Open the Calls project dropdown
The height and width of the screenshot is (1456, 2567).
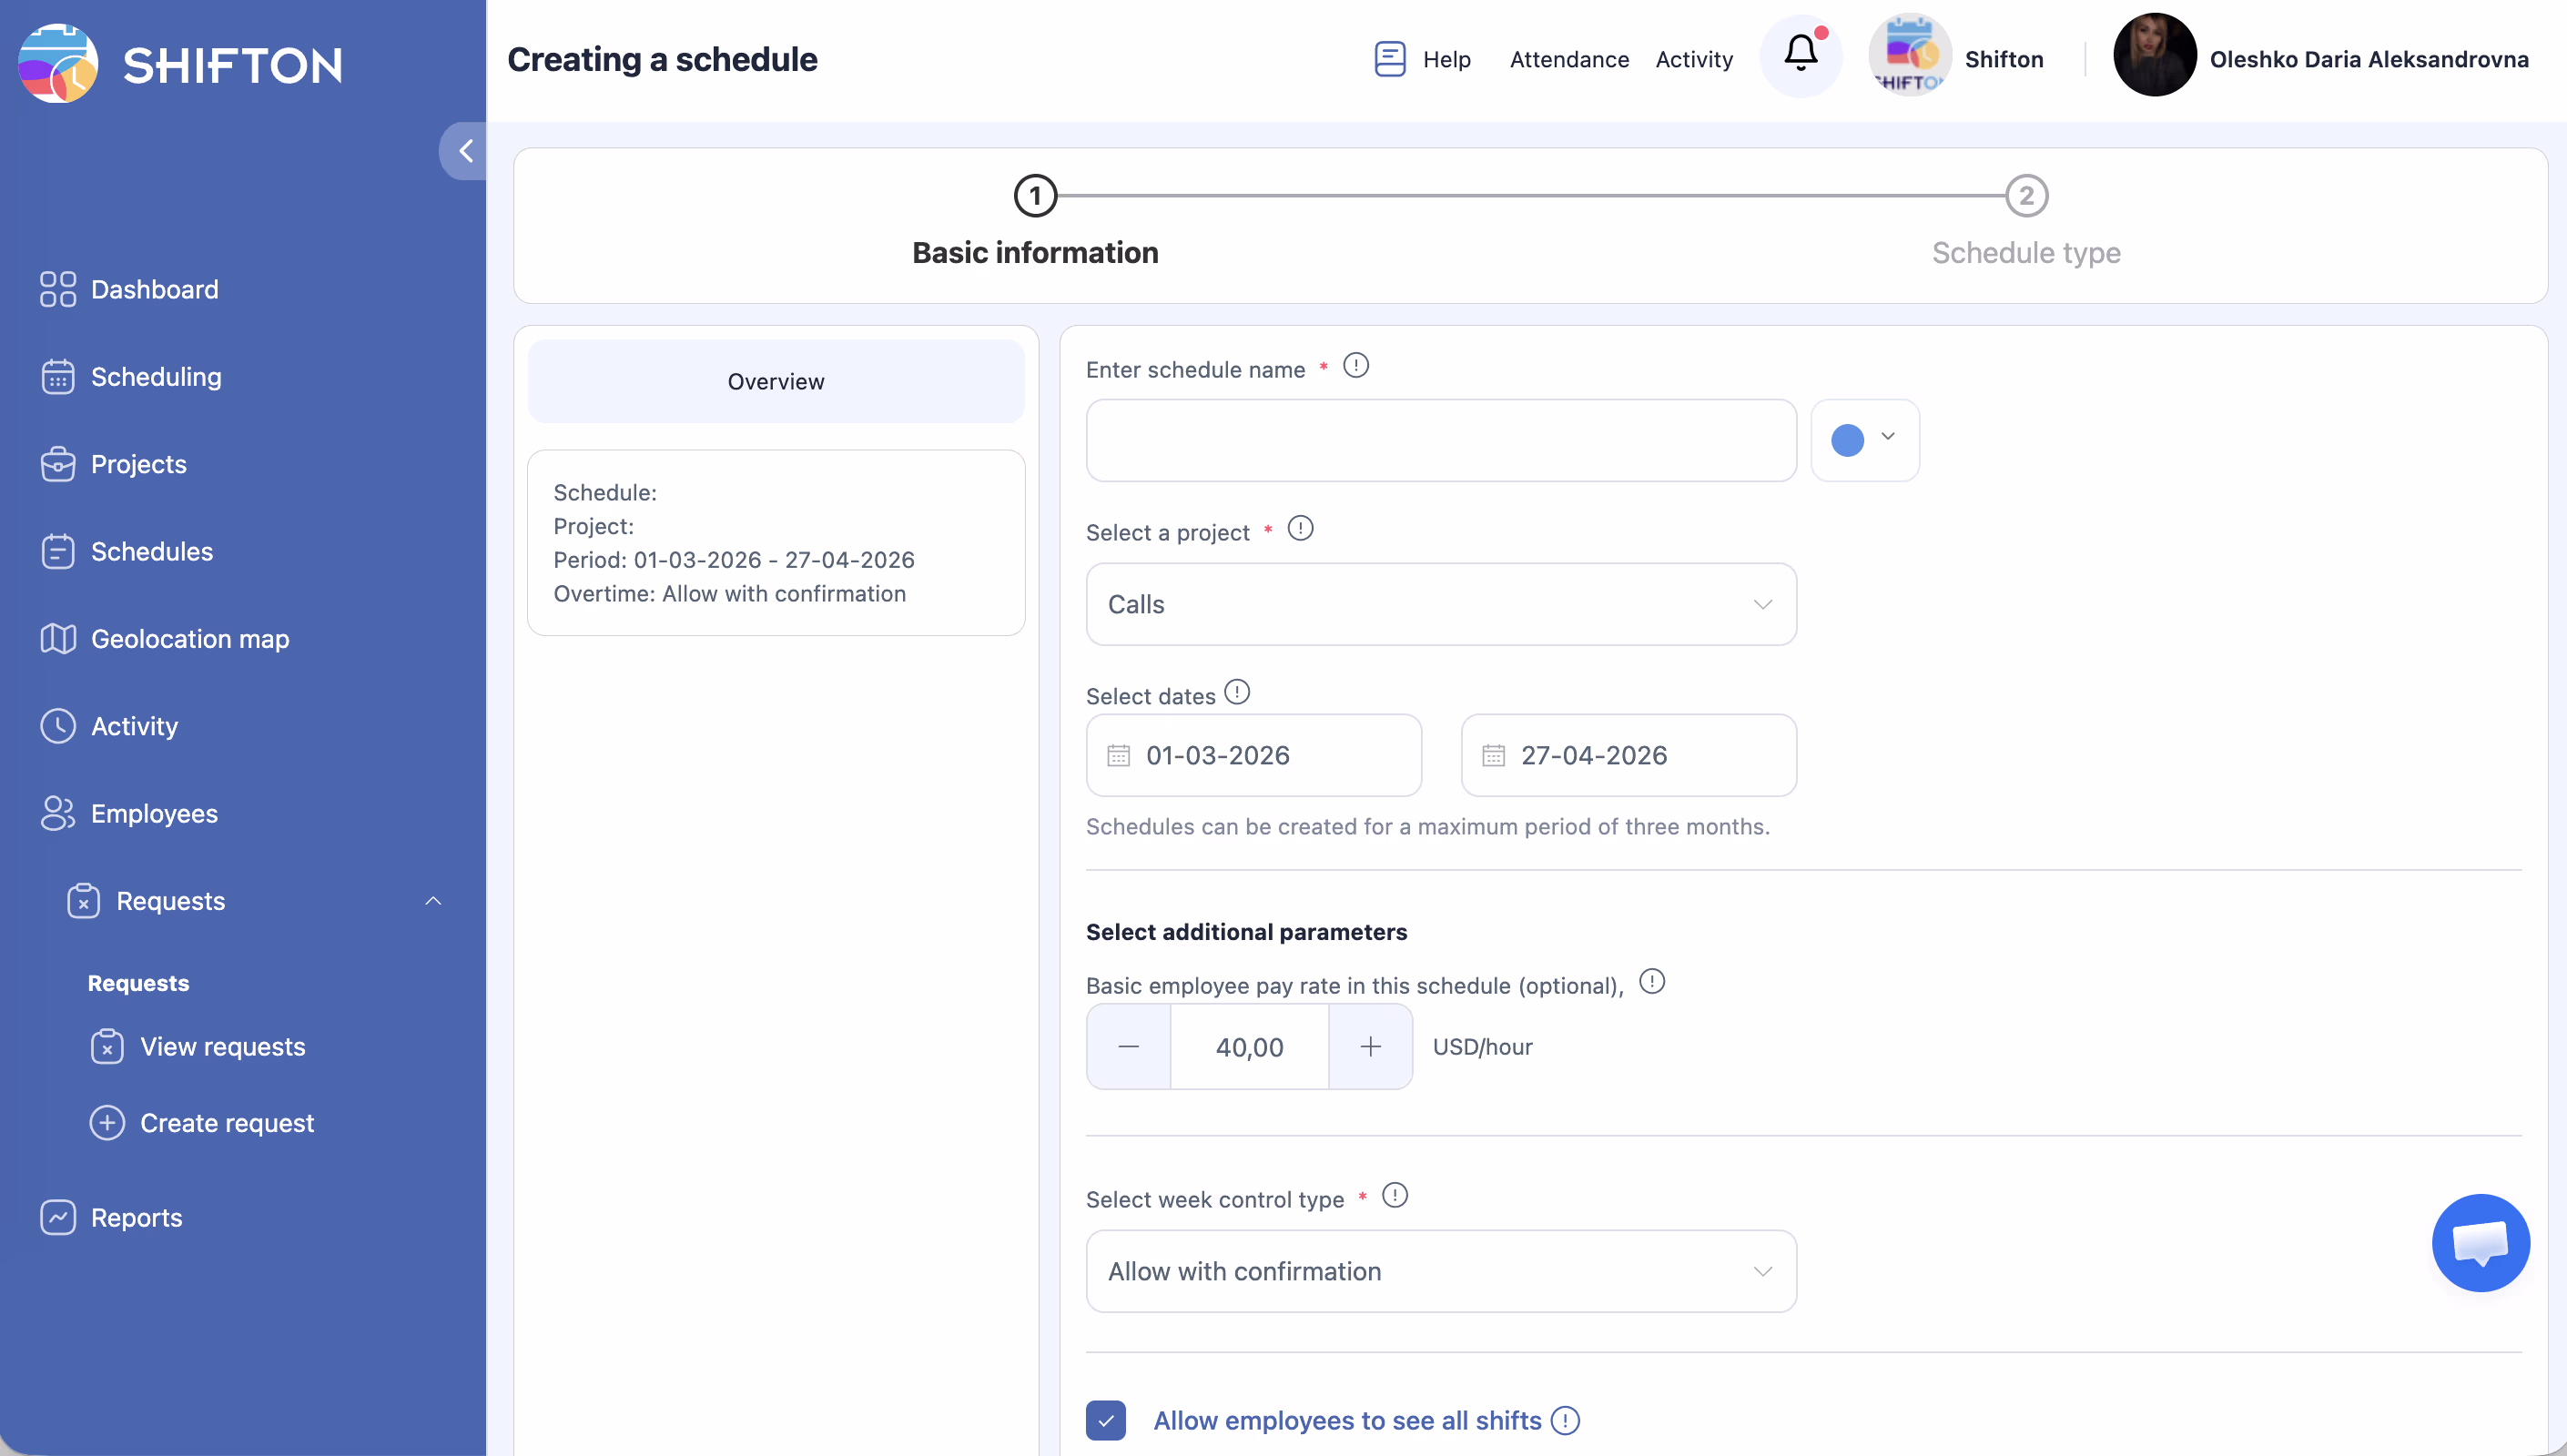point(1440,604)
